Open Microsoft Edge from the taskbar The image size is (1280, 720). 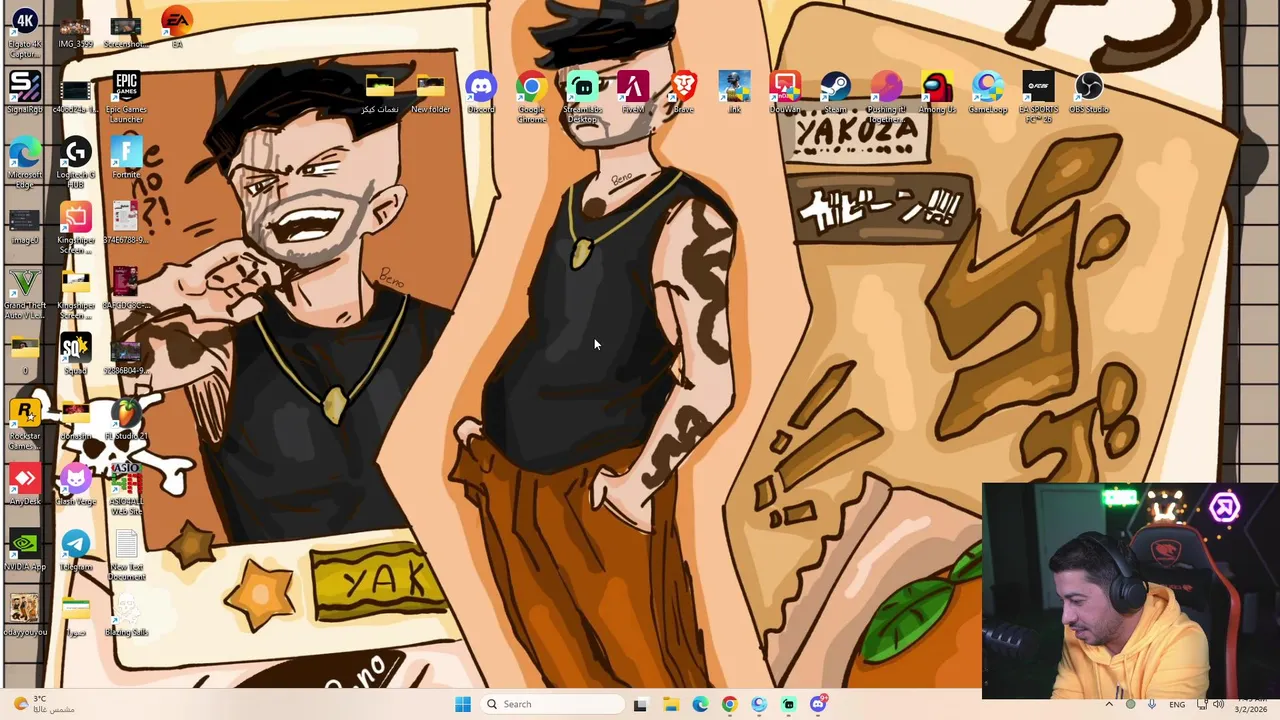tap(700, 704)
